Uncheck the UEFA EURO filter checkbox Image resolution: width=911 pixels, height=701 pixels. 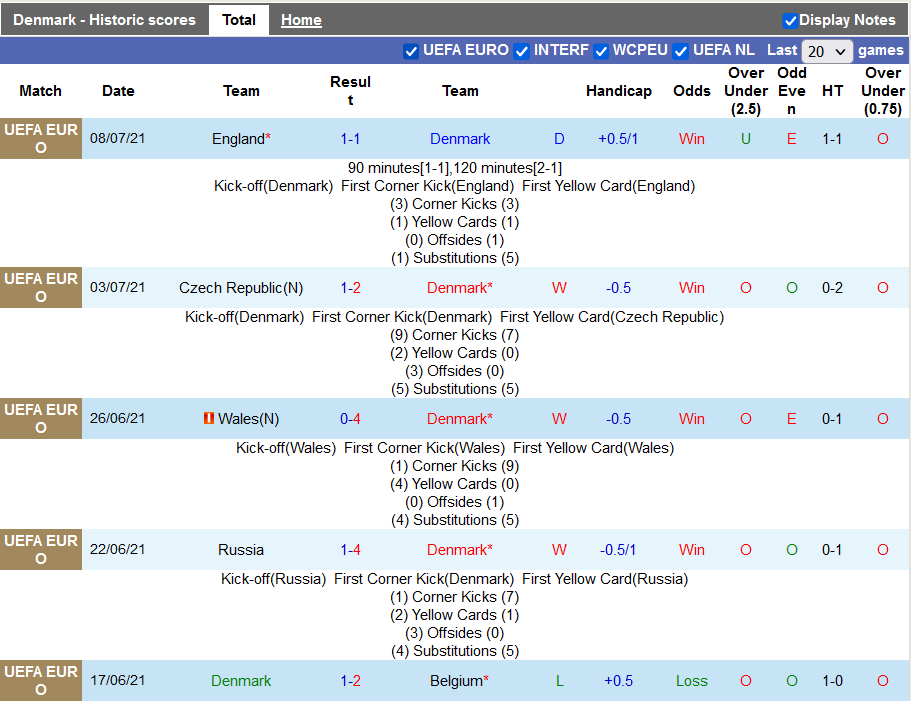tap(410, 51)
